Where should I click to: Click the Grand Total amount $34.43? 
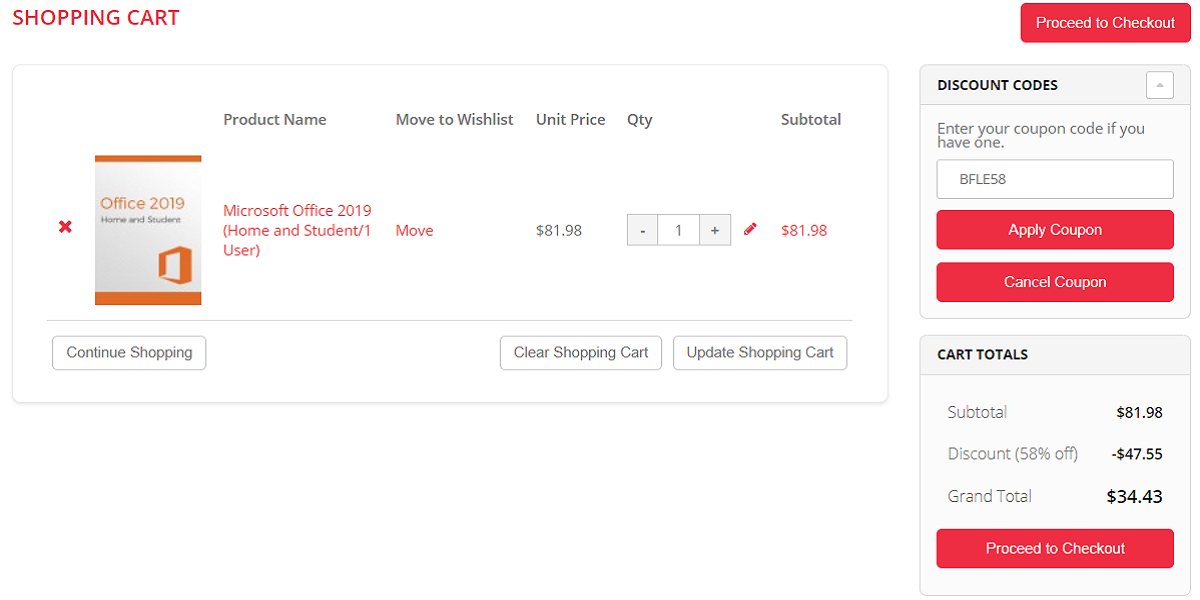tap(1134, 496)
